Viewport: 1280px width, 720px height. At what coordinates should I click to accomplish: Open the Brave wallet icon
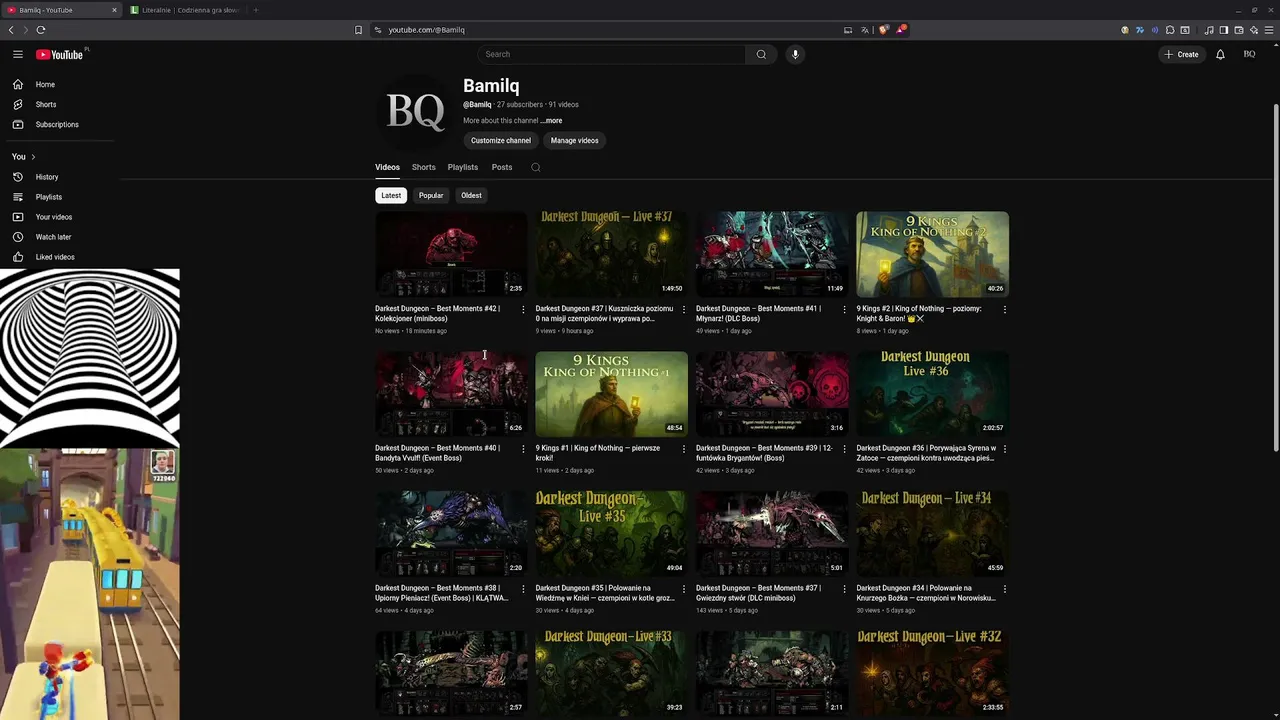click(1238, 30)
